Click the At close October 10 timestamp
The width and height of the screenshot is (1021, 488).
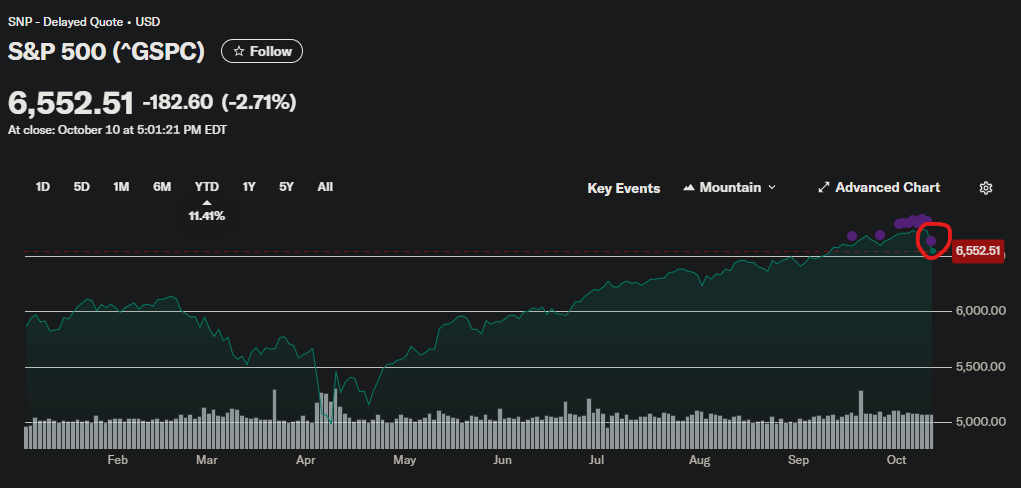pos(117,130)
